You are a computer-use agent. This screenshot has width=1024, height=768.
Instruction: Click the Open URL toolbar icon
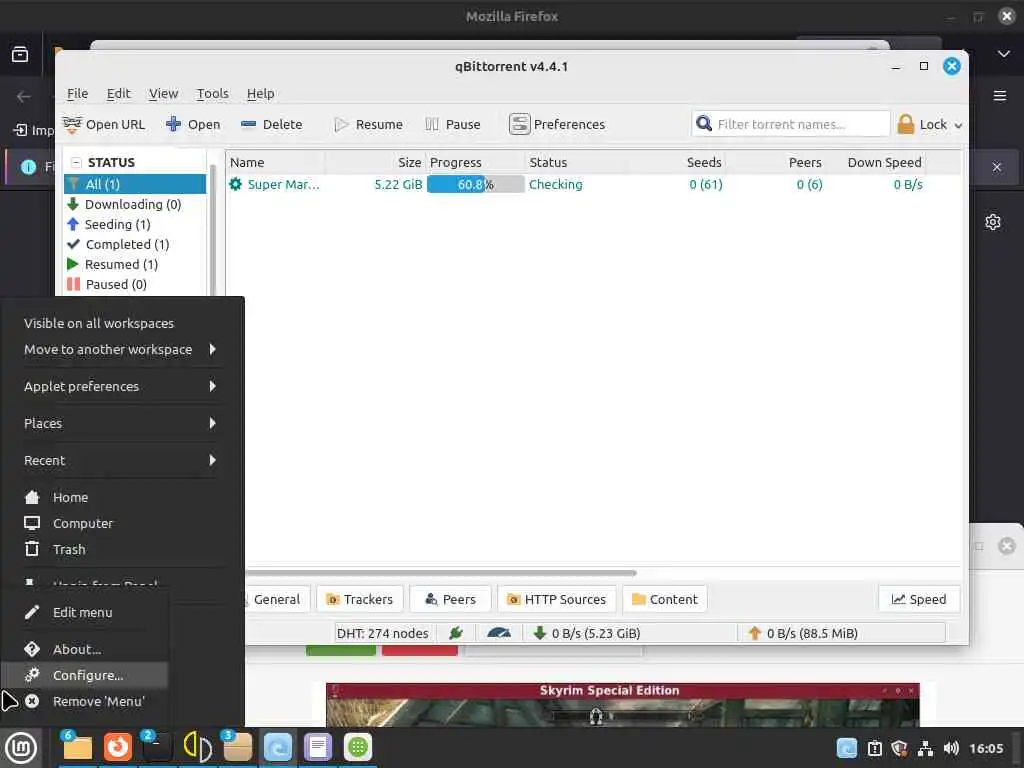[x=72, y=124]
